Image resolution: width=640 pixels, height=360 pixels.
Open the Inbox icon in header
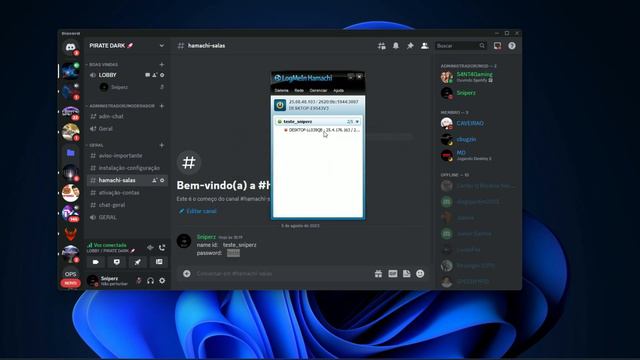point(497,46)
